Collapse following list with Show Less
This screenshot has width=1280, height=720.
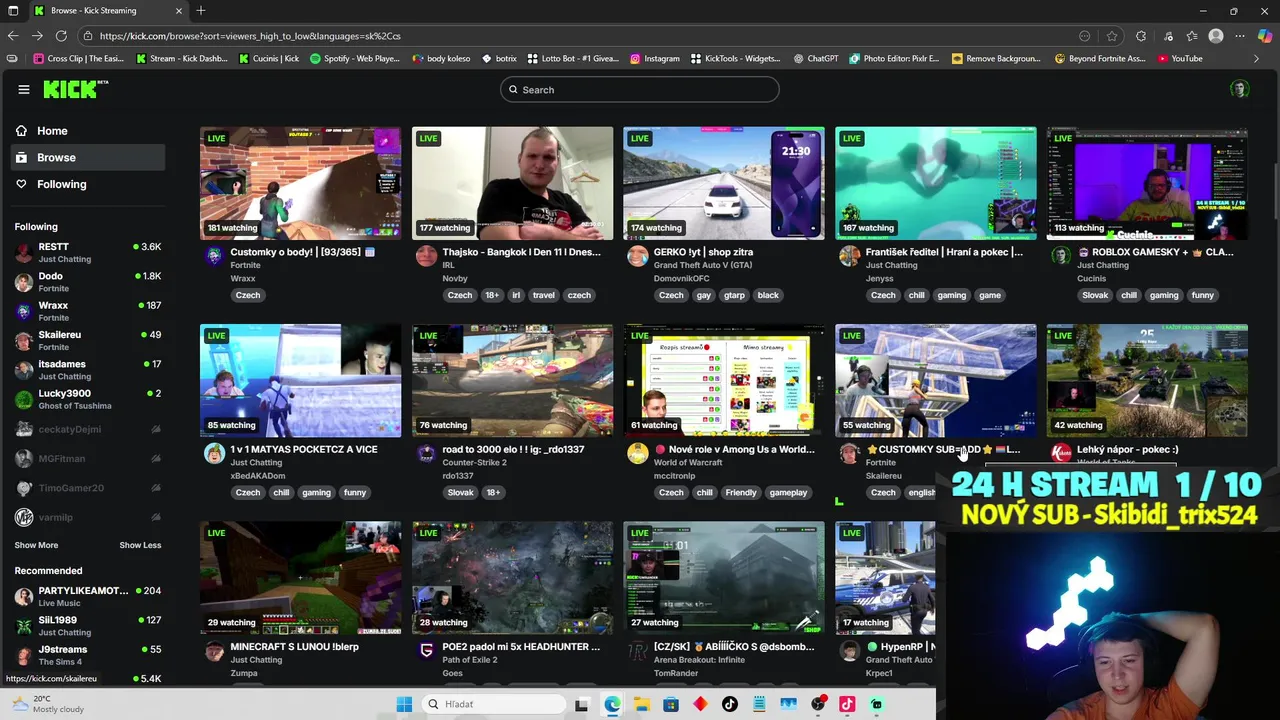click(140, 545)
